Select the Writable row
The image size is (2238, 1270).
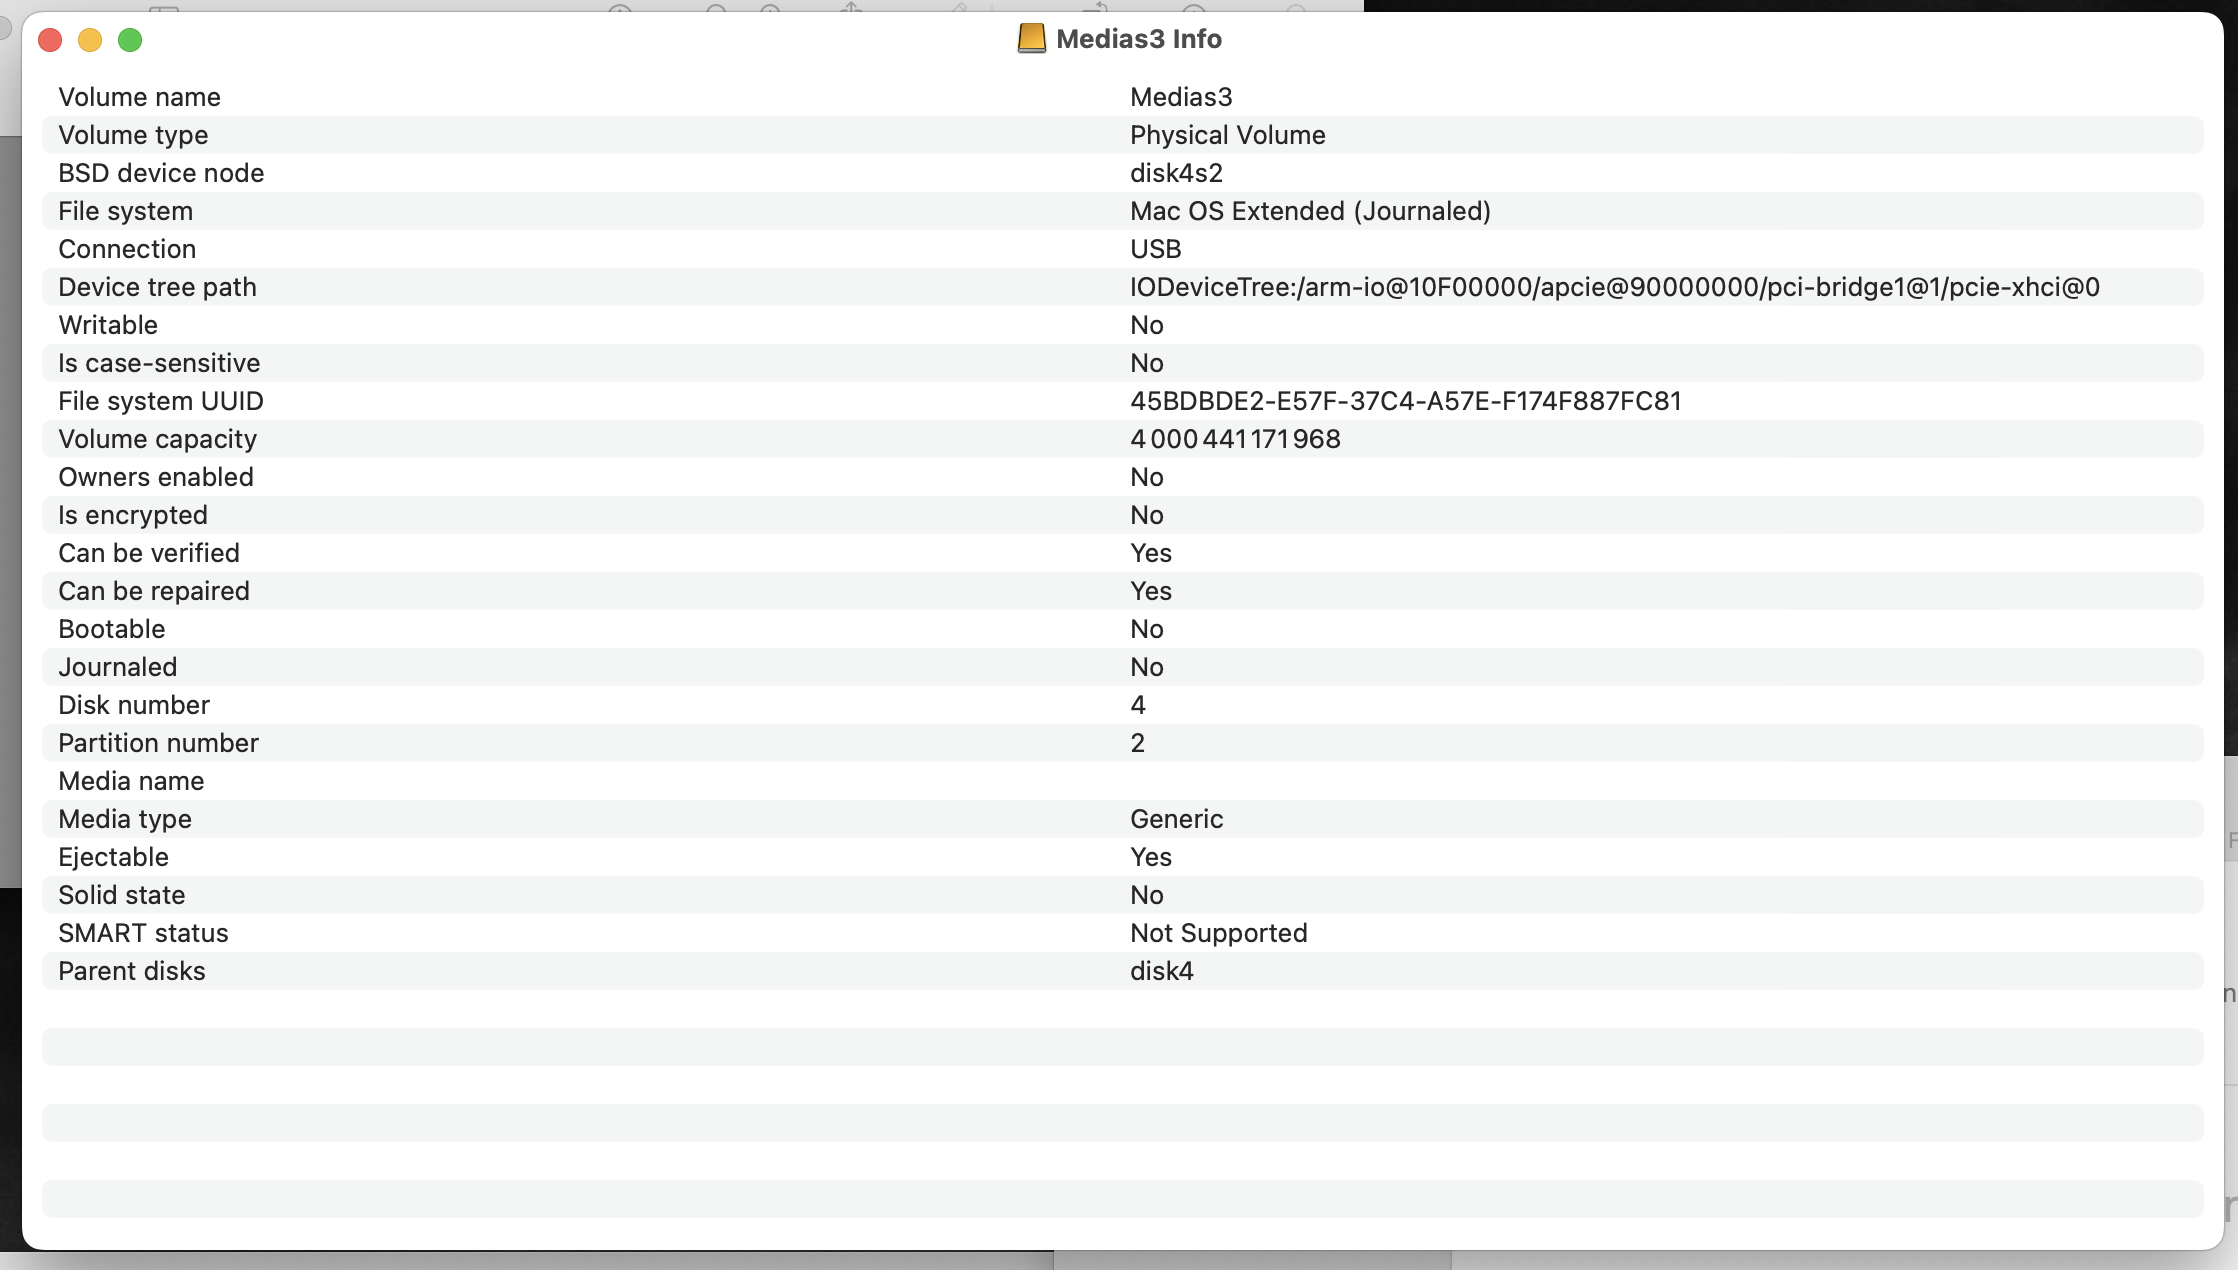pyautogui.click(x=108, y=325)
